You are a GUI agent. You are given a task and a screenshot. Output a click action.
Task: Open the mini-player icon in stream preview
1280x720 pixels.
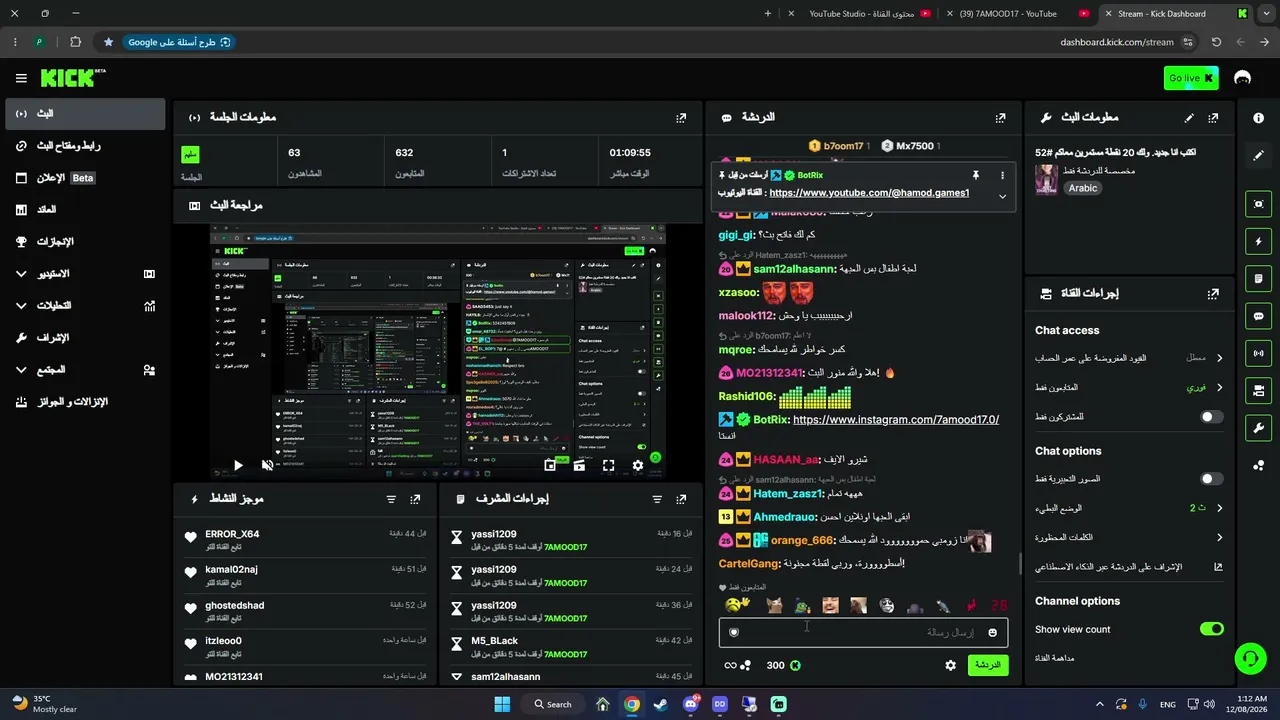pos(550,465)
